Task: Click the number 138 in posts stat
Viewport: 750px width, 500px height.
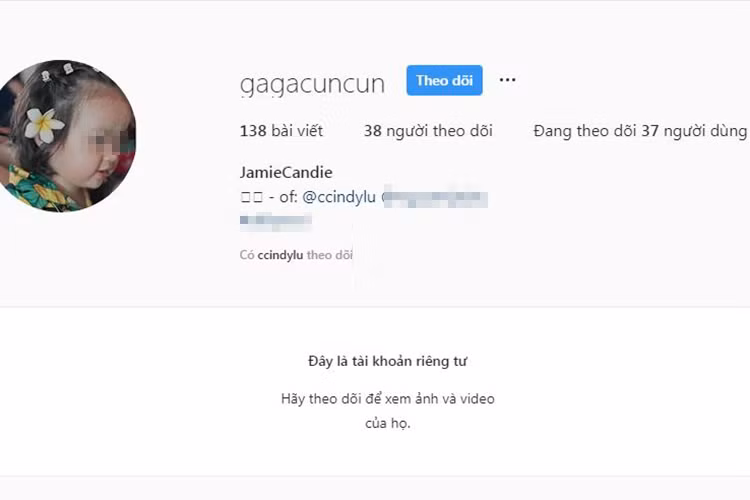Action: [253, 131]
